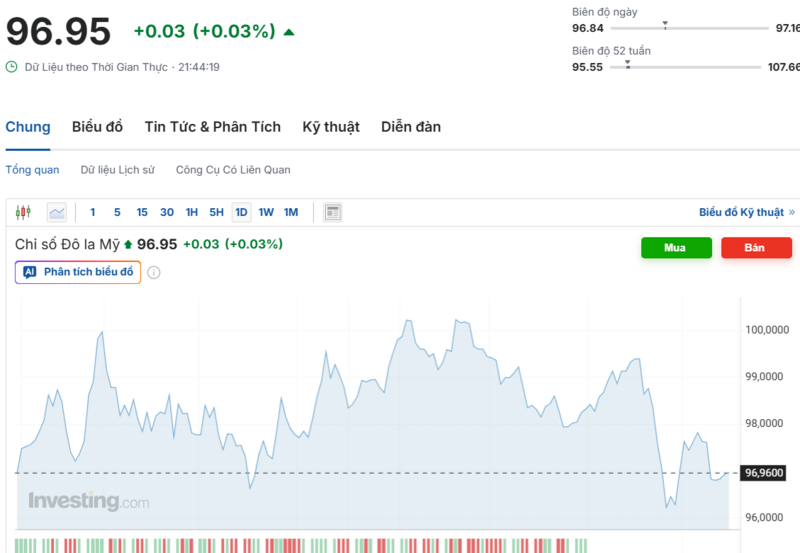This screenshot has width=800, height=553.
Task: Click the AI badge icon
Action: [29, 272]
